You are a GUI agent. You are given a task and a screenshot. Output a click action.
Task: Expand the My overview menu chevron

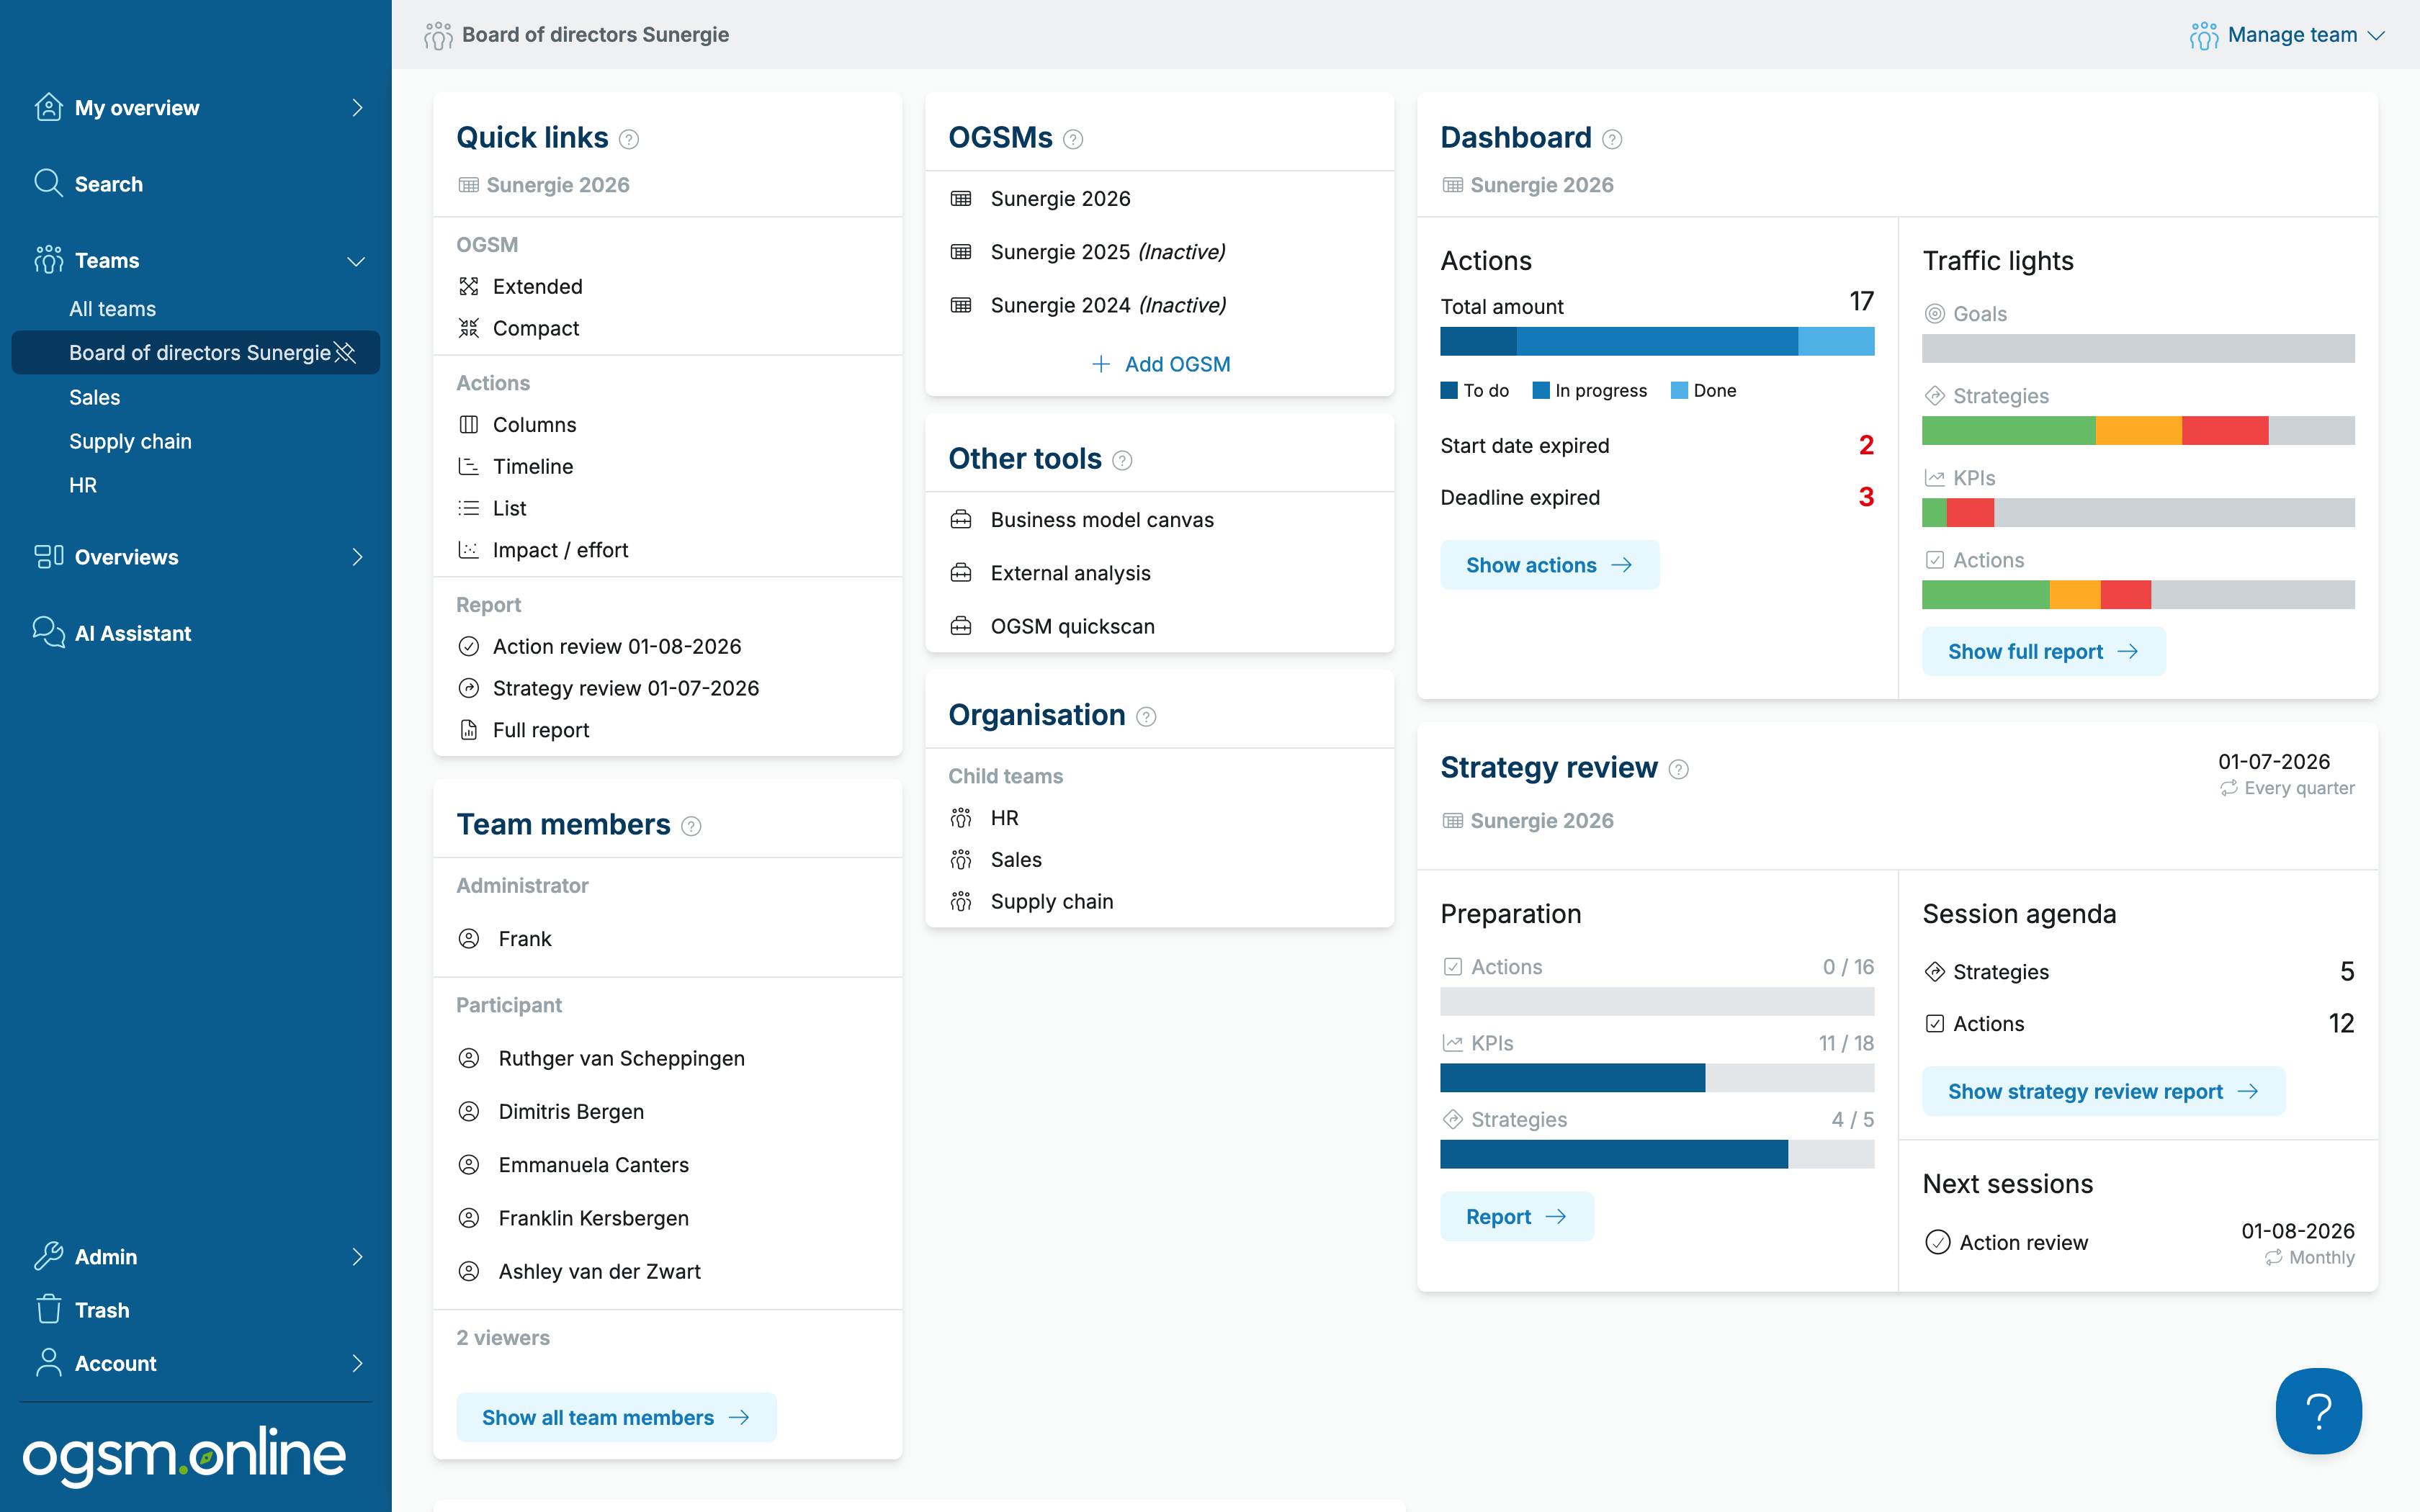[357, 107]
